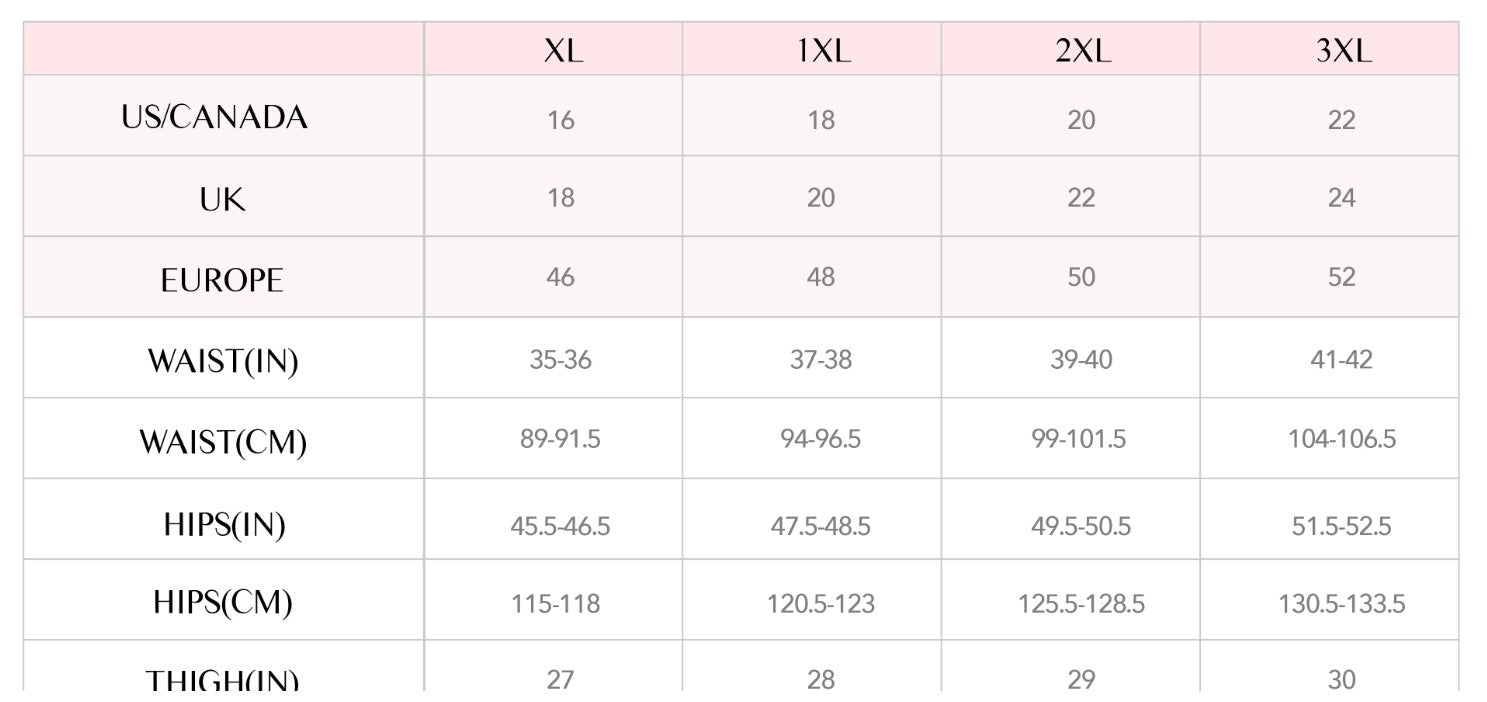Click the HIPS(CM) row label
The height and width of the screenshot is (702, 1487).
click(222, 603)
